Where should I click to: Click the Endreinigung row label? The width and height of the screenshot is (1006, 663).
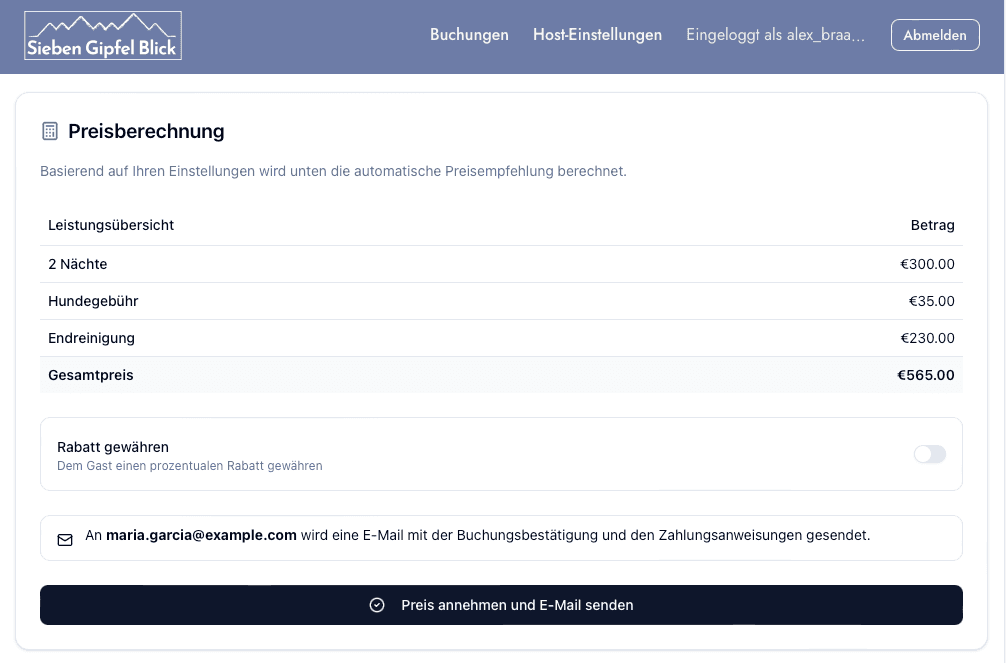coord(91,338)
